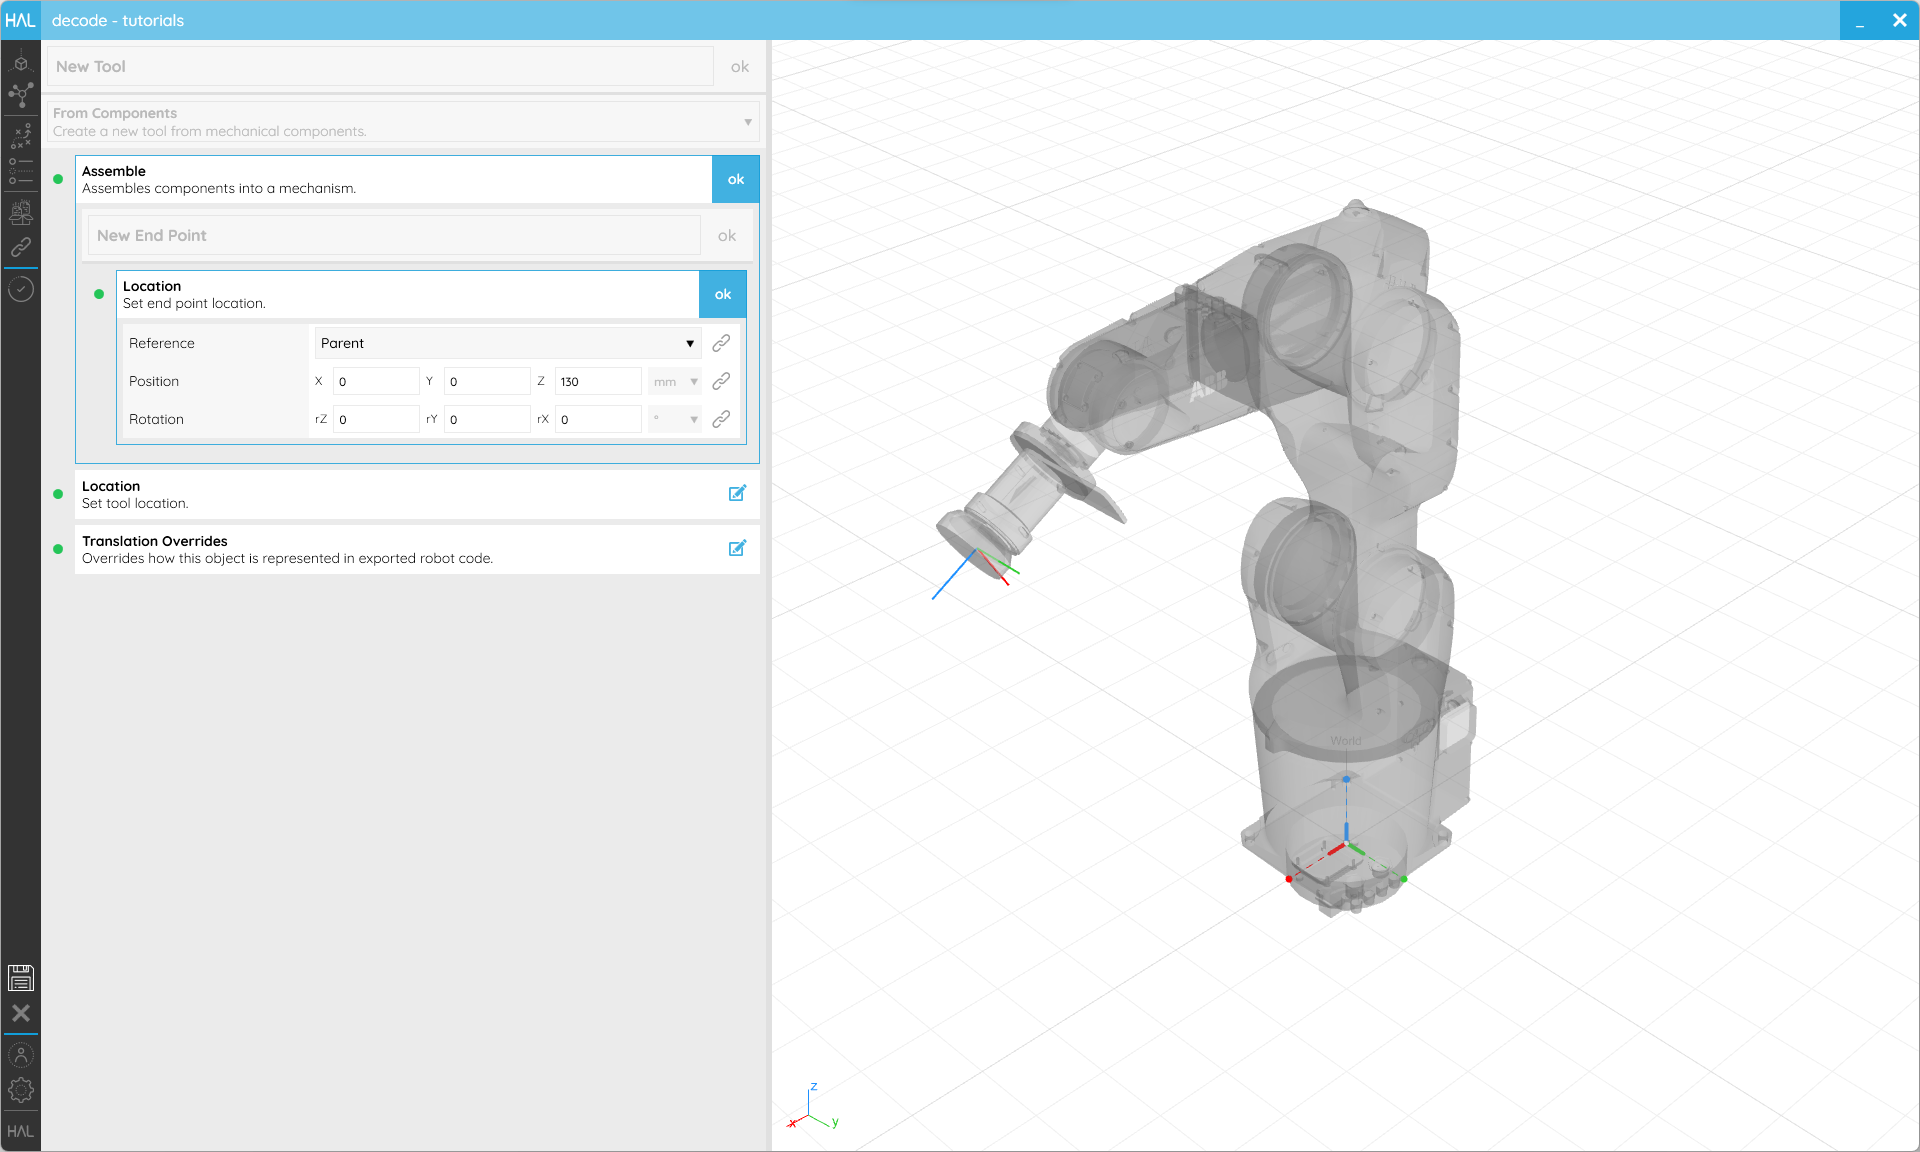Click the gray ok next to New Tool

tap(740, 66)
